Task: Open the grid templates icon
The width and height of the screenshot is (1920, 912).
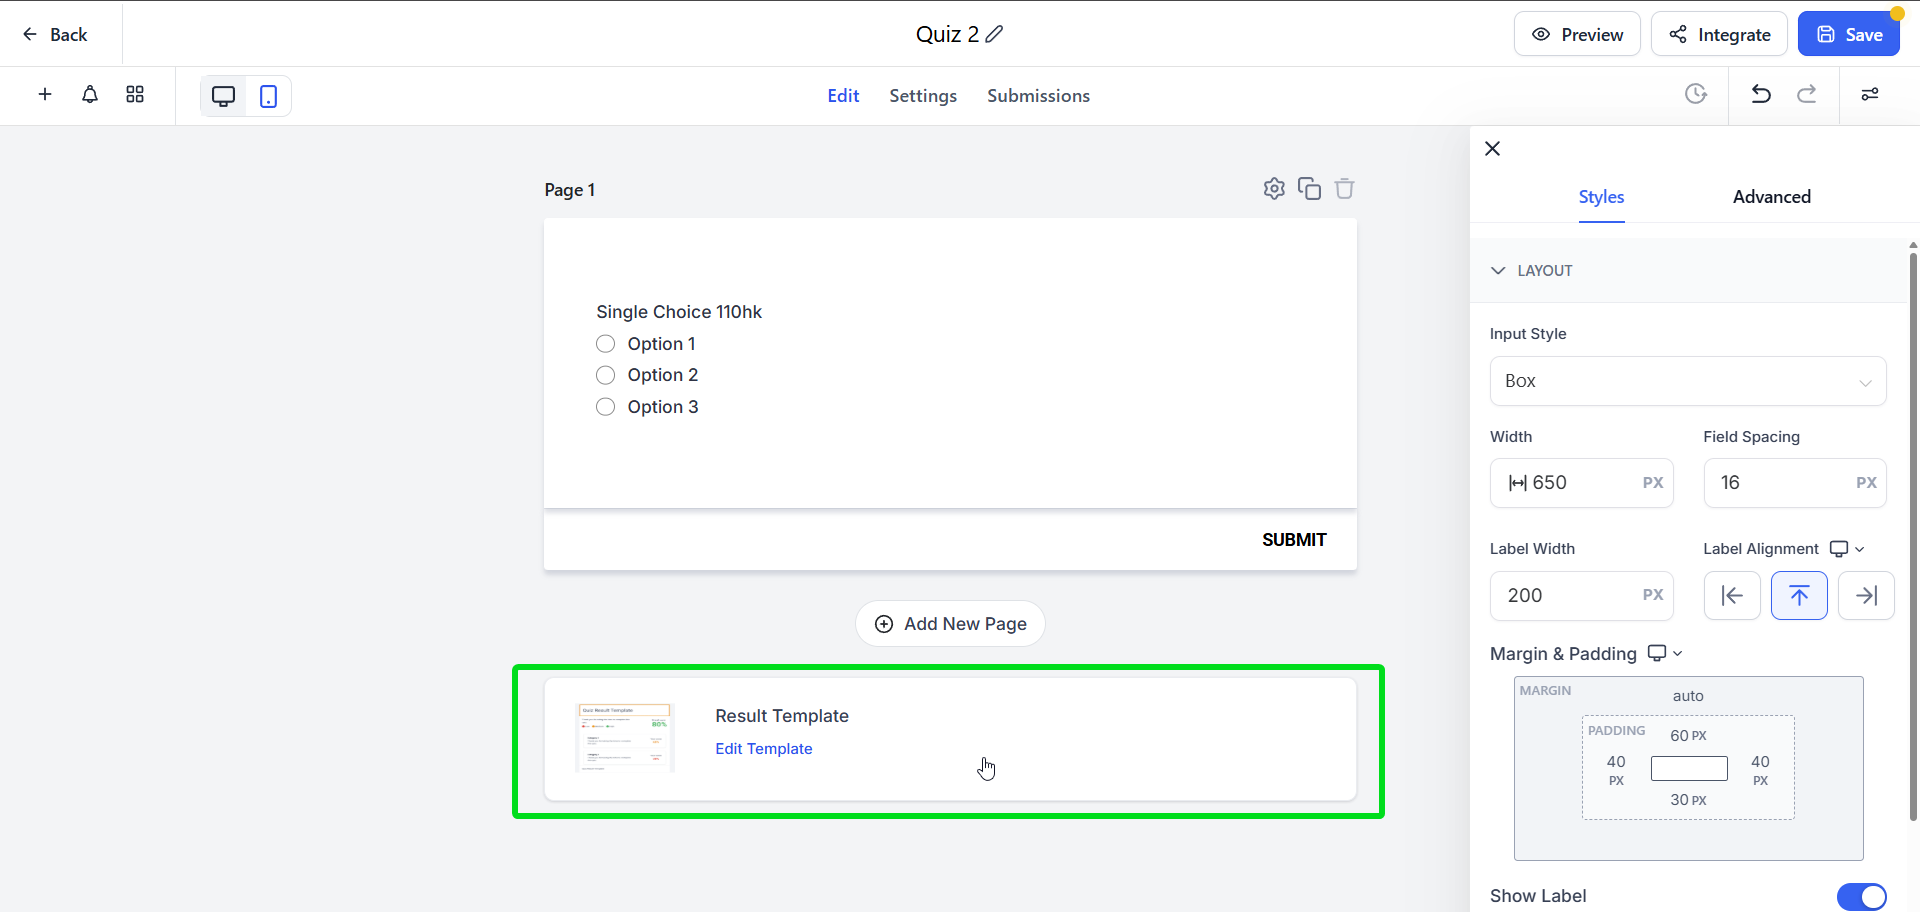Action: pos(135,94)
